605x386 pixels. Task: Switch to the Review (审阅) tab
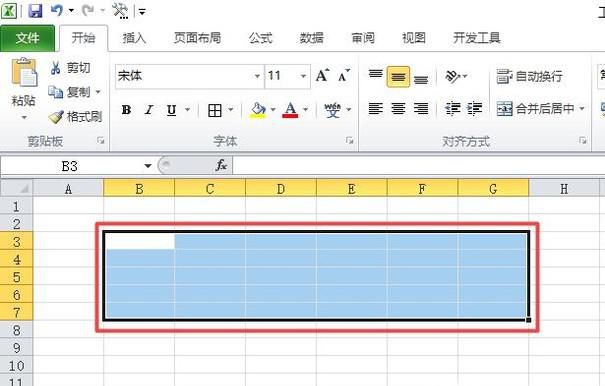point(363,38)
